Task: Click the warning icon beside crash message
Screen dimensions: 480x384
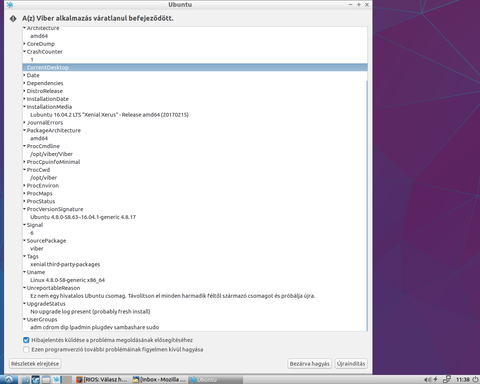Action: (x=13, y=19)
